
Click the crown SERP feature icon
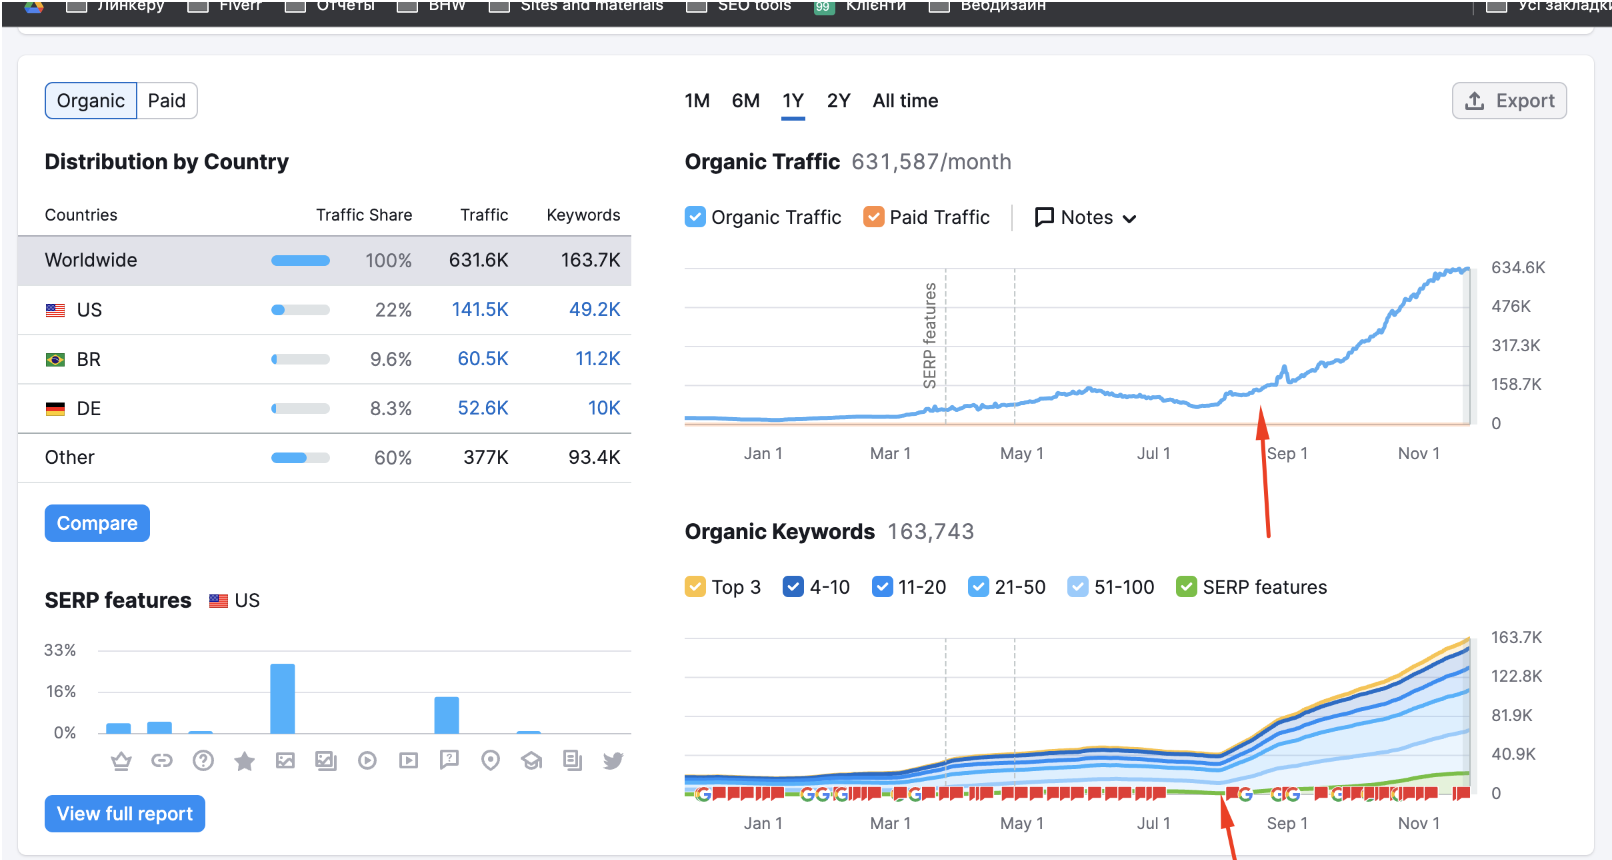[121, 761]
